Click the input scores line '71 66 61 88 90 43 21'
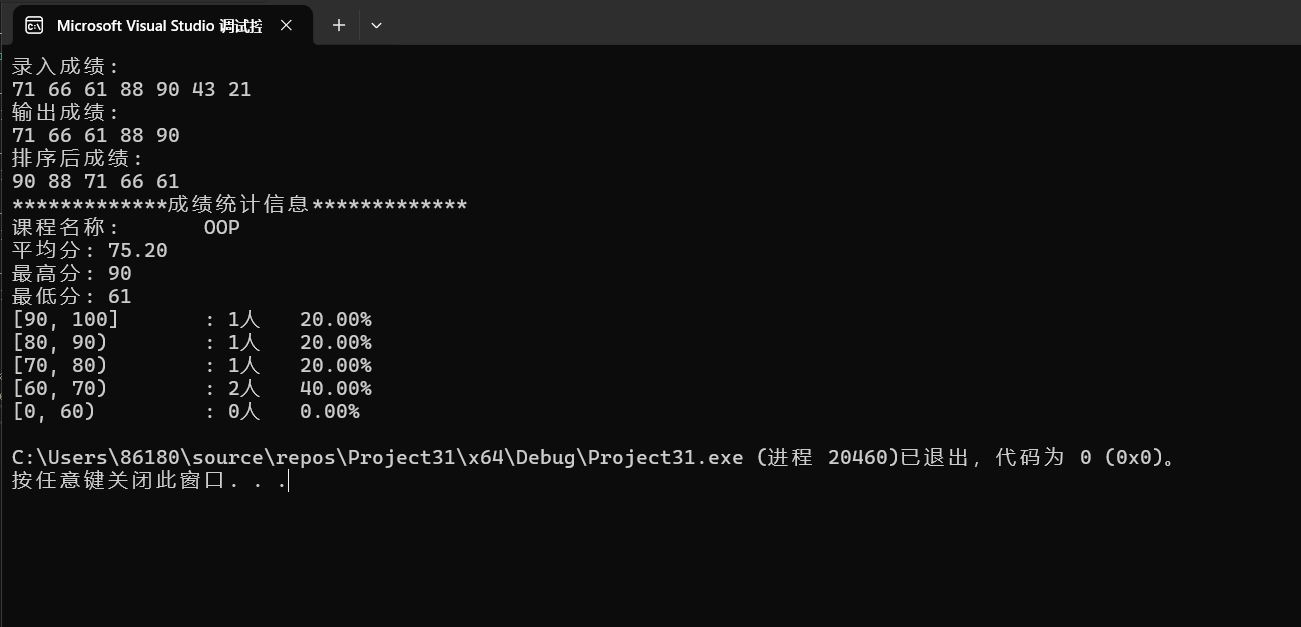1301x627 pixels. [131, 90]
